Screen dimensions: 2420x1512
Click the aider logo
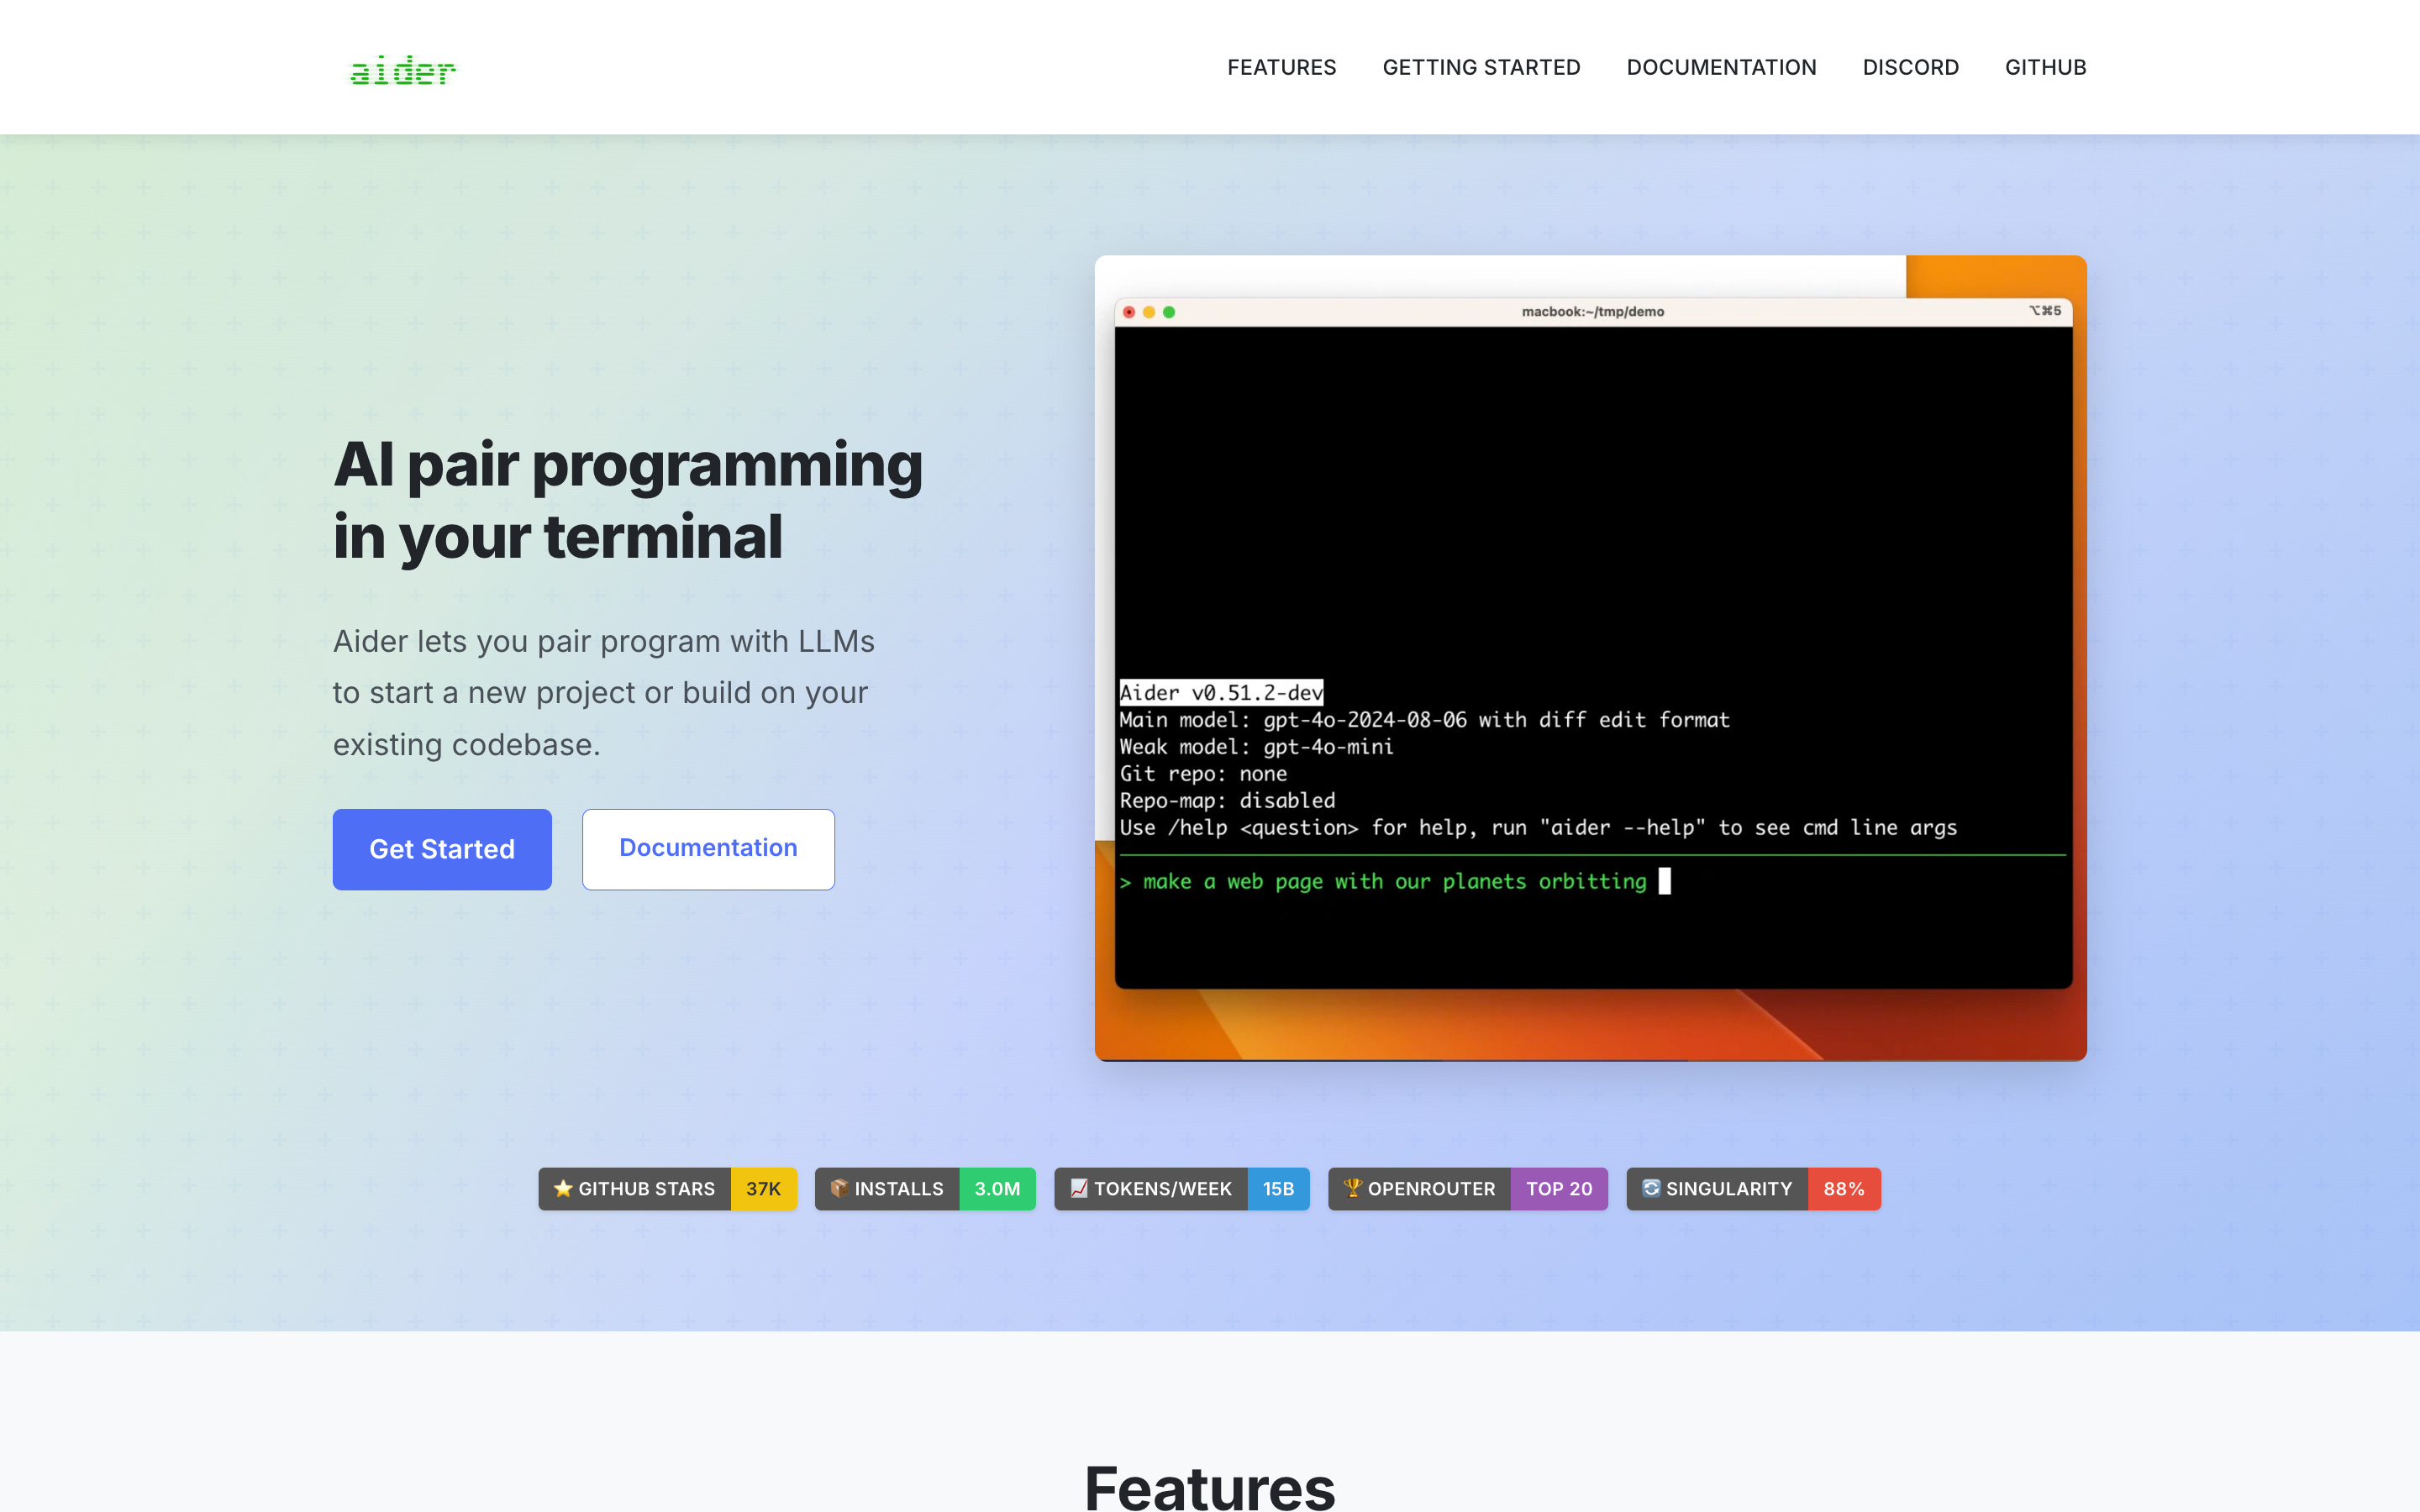pyautogui.click(x=402, y=70)
